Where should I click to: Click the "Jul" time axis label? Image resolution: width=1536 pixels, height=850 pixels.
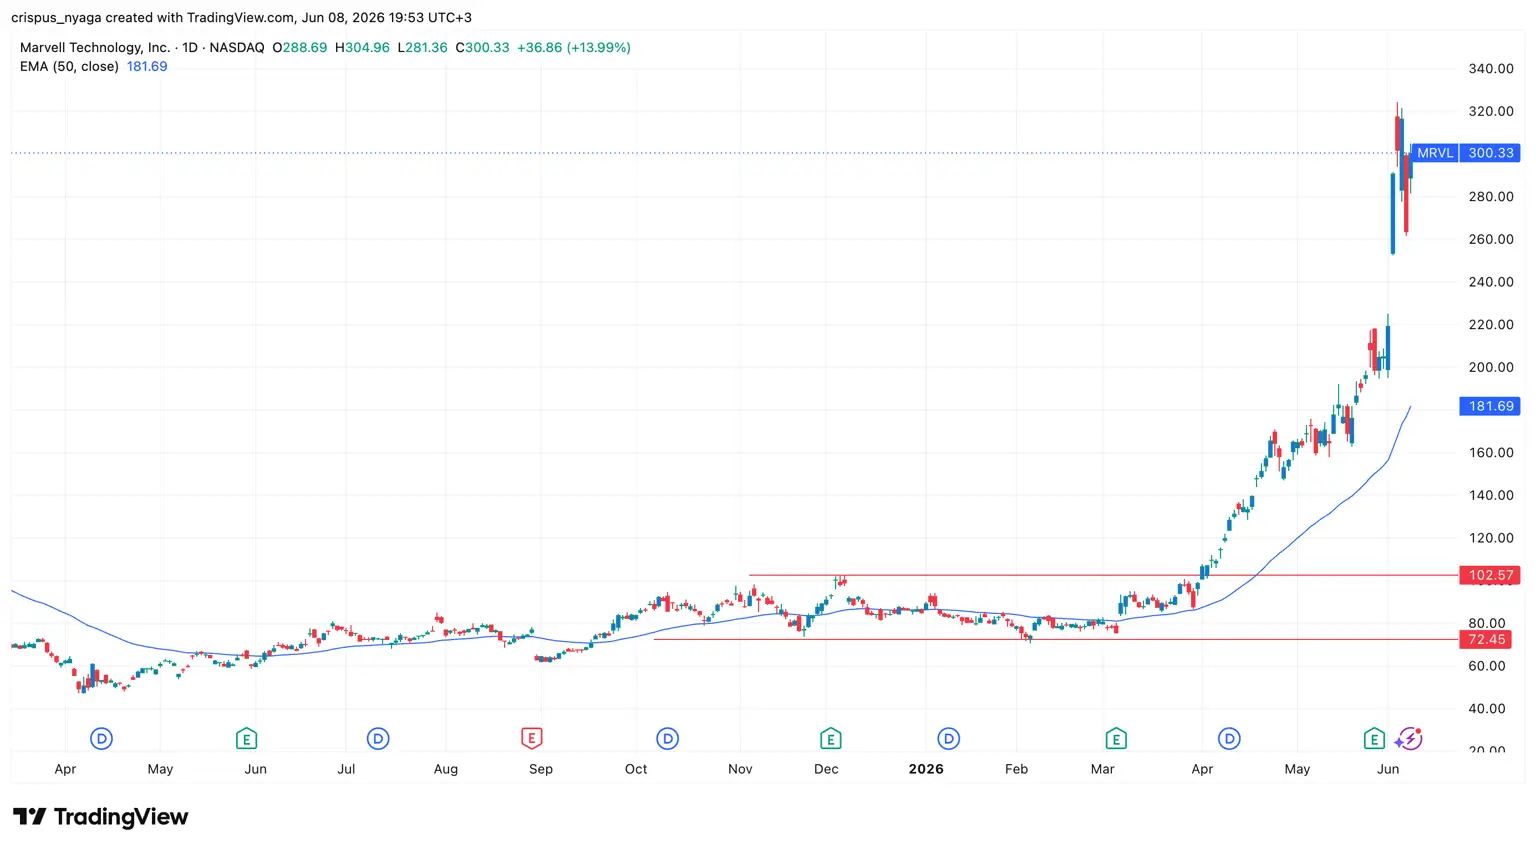(x=346, y=769)
